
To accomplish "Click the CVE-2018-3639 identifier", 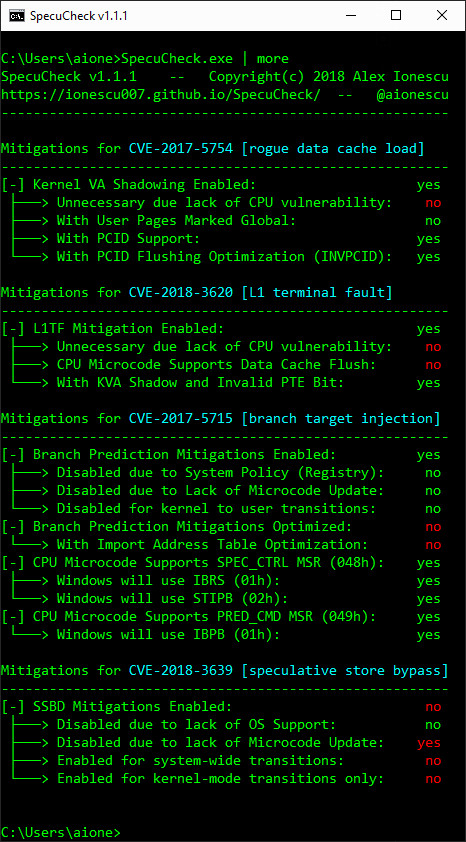I will point(181,670).
